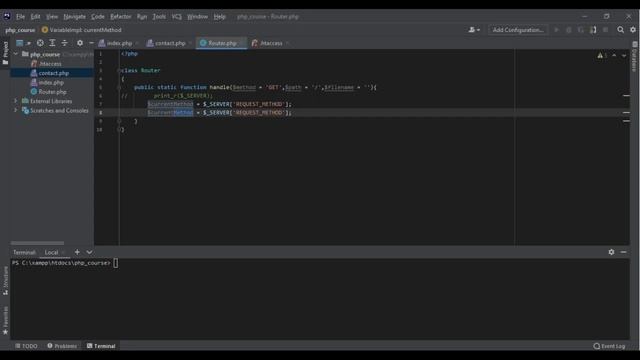Click the Listen for PHP Debug Connections icon

pyautogui.click(x=593, y=30)
